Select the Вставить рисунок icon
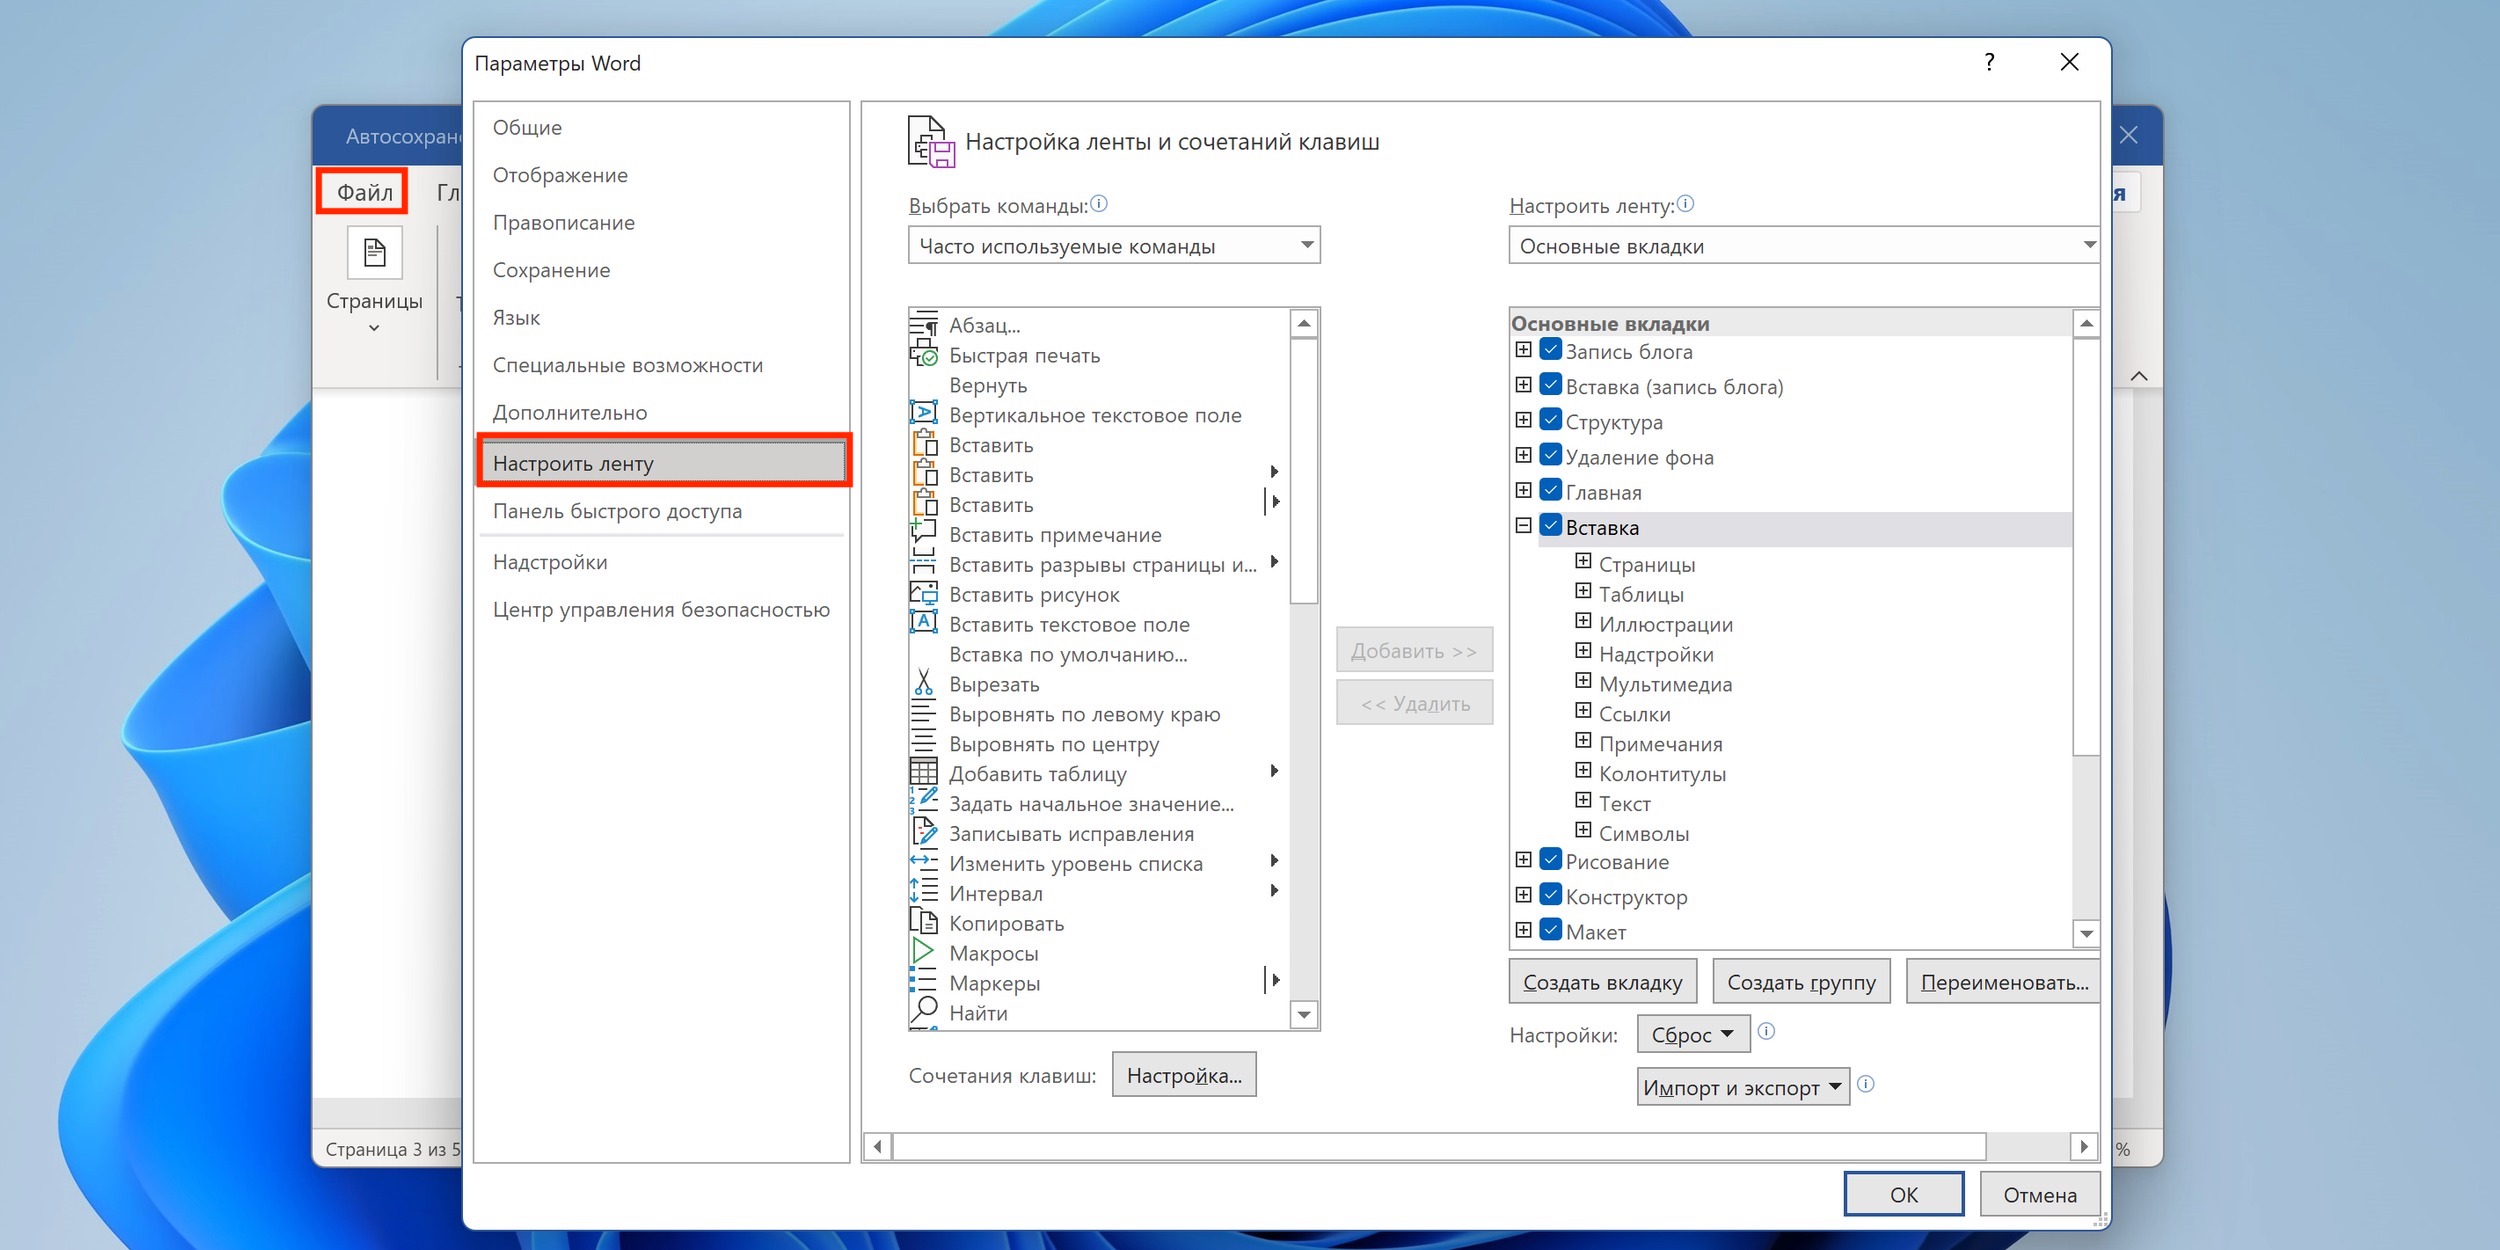The height and width of the screenshot is (1250, 2500). coord(925,595)
